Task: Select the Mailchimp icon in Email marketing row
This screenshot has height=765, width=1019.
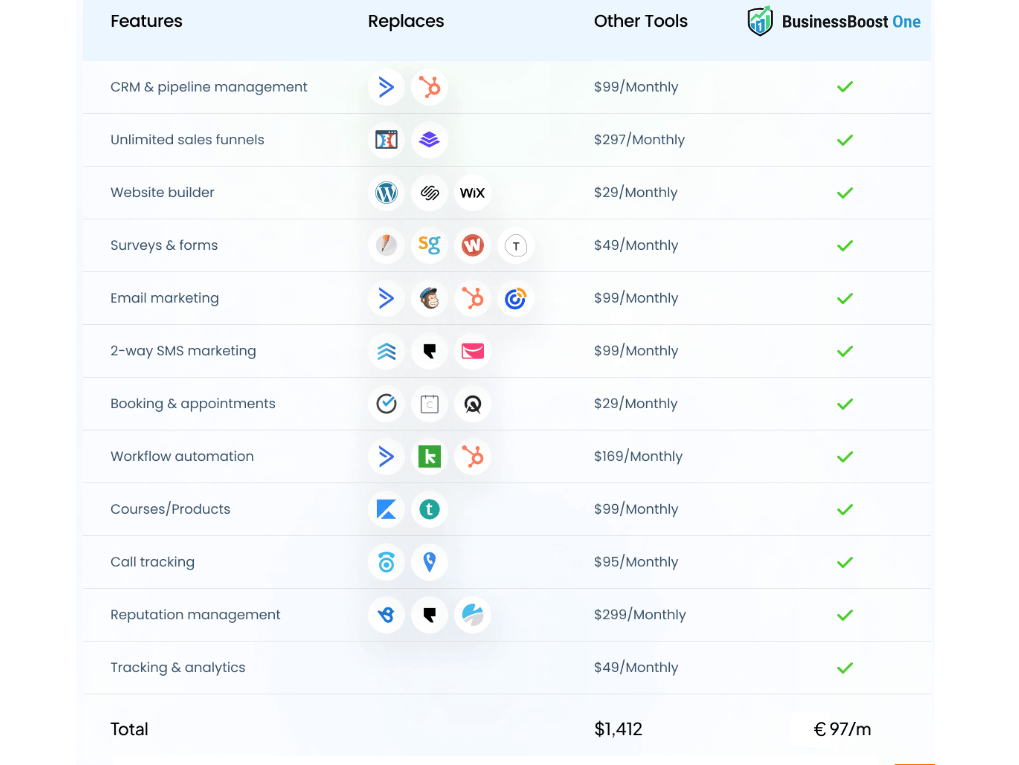Action: (429, 298)
